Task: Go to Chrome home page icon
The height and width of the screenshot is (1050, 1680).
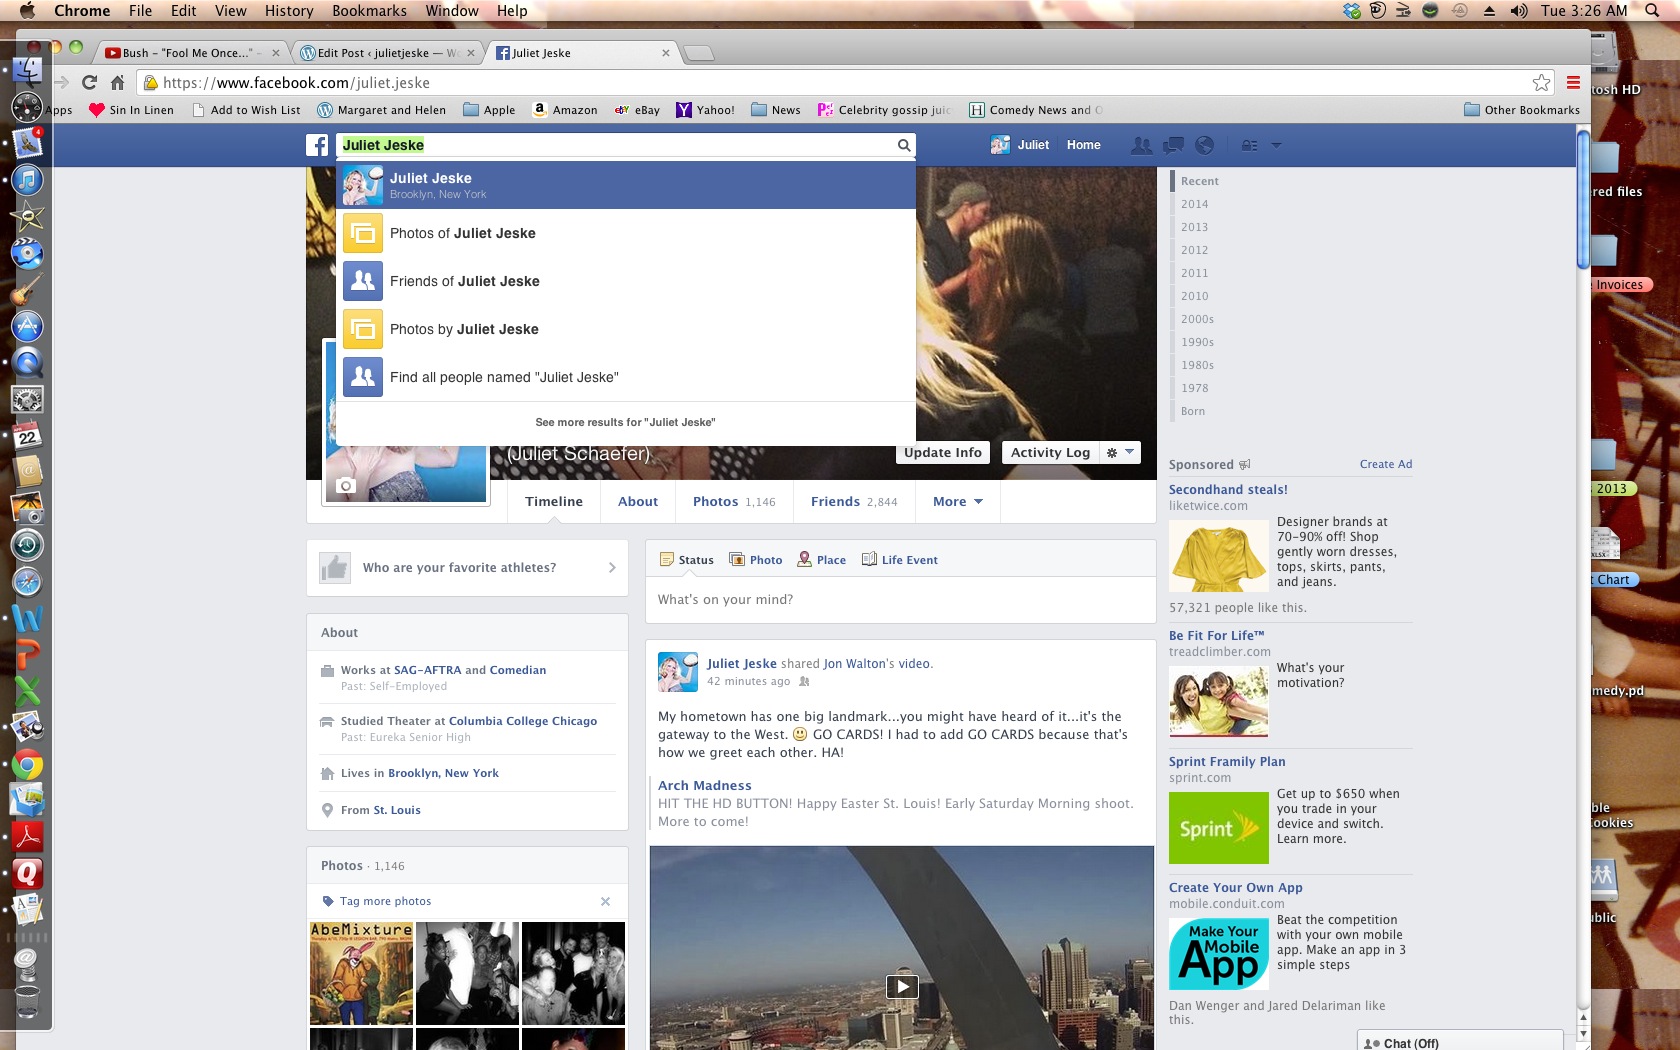Action: 118,83
